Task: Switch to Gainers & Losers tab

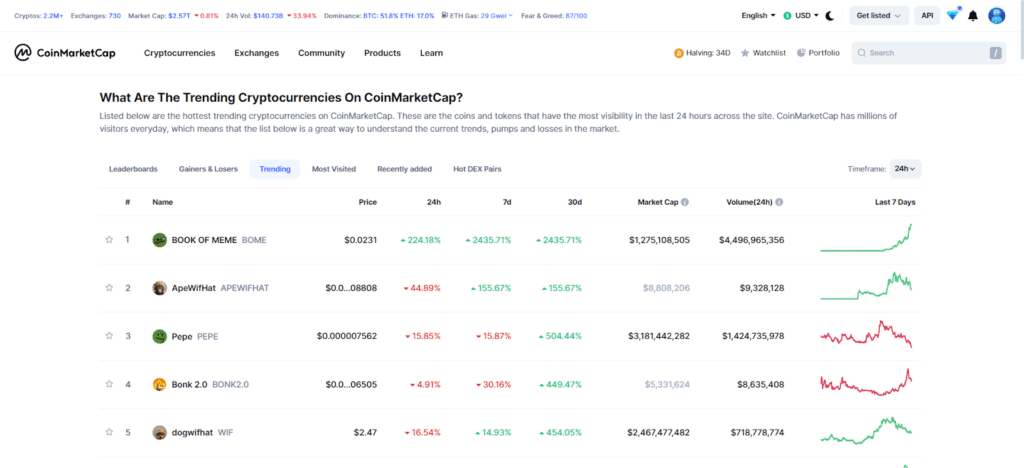Action: click(208, 169)
